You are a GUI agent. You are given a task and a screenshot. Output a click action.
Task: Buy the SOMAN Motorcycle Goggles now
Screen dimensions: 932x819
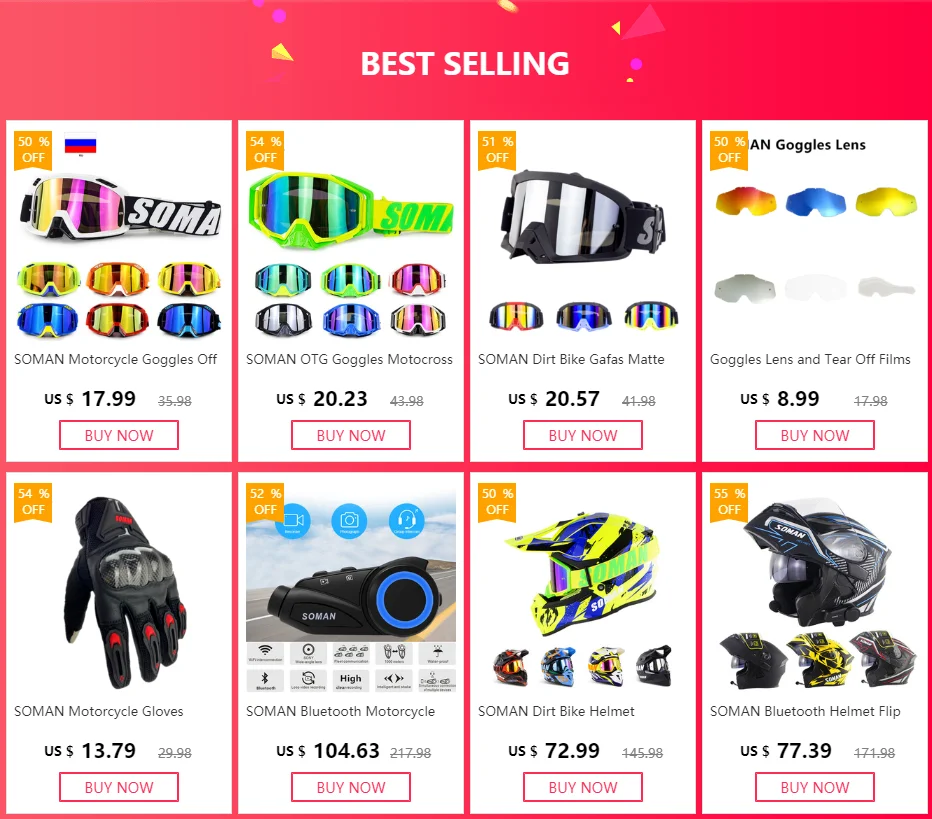coord(119,435)
